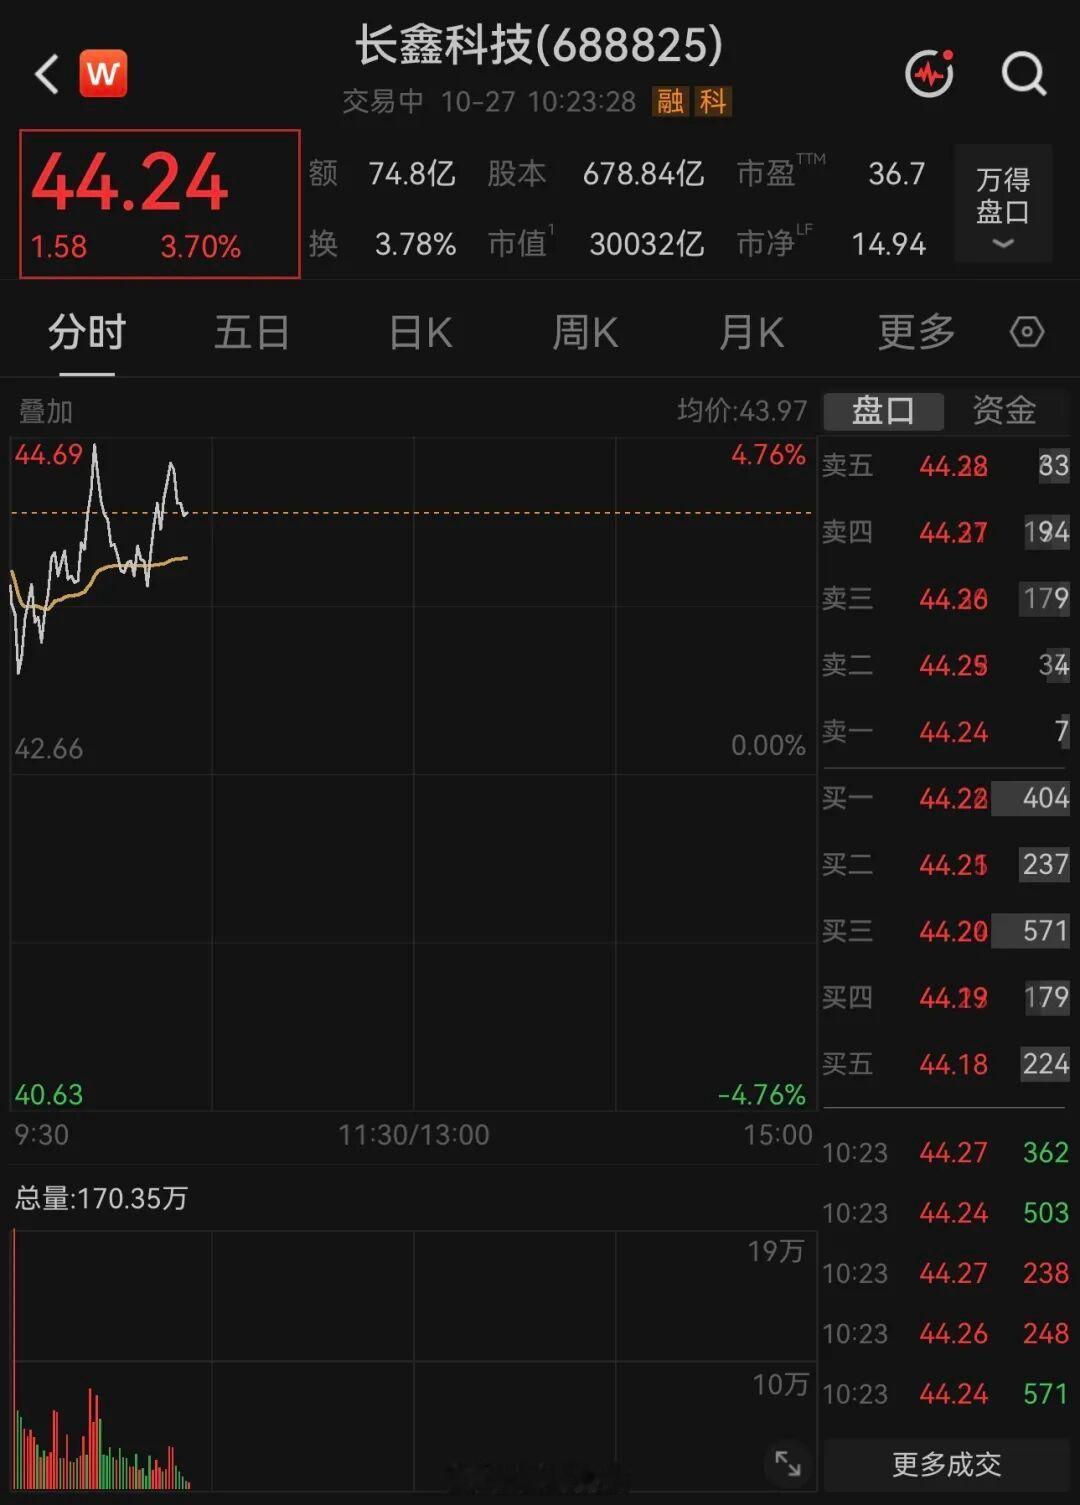The width and height of the screenshot is (1080, 1505).
Task: Open chart settings hexagon icon
Action: [x=1026, y=332]
